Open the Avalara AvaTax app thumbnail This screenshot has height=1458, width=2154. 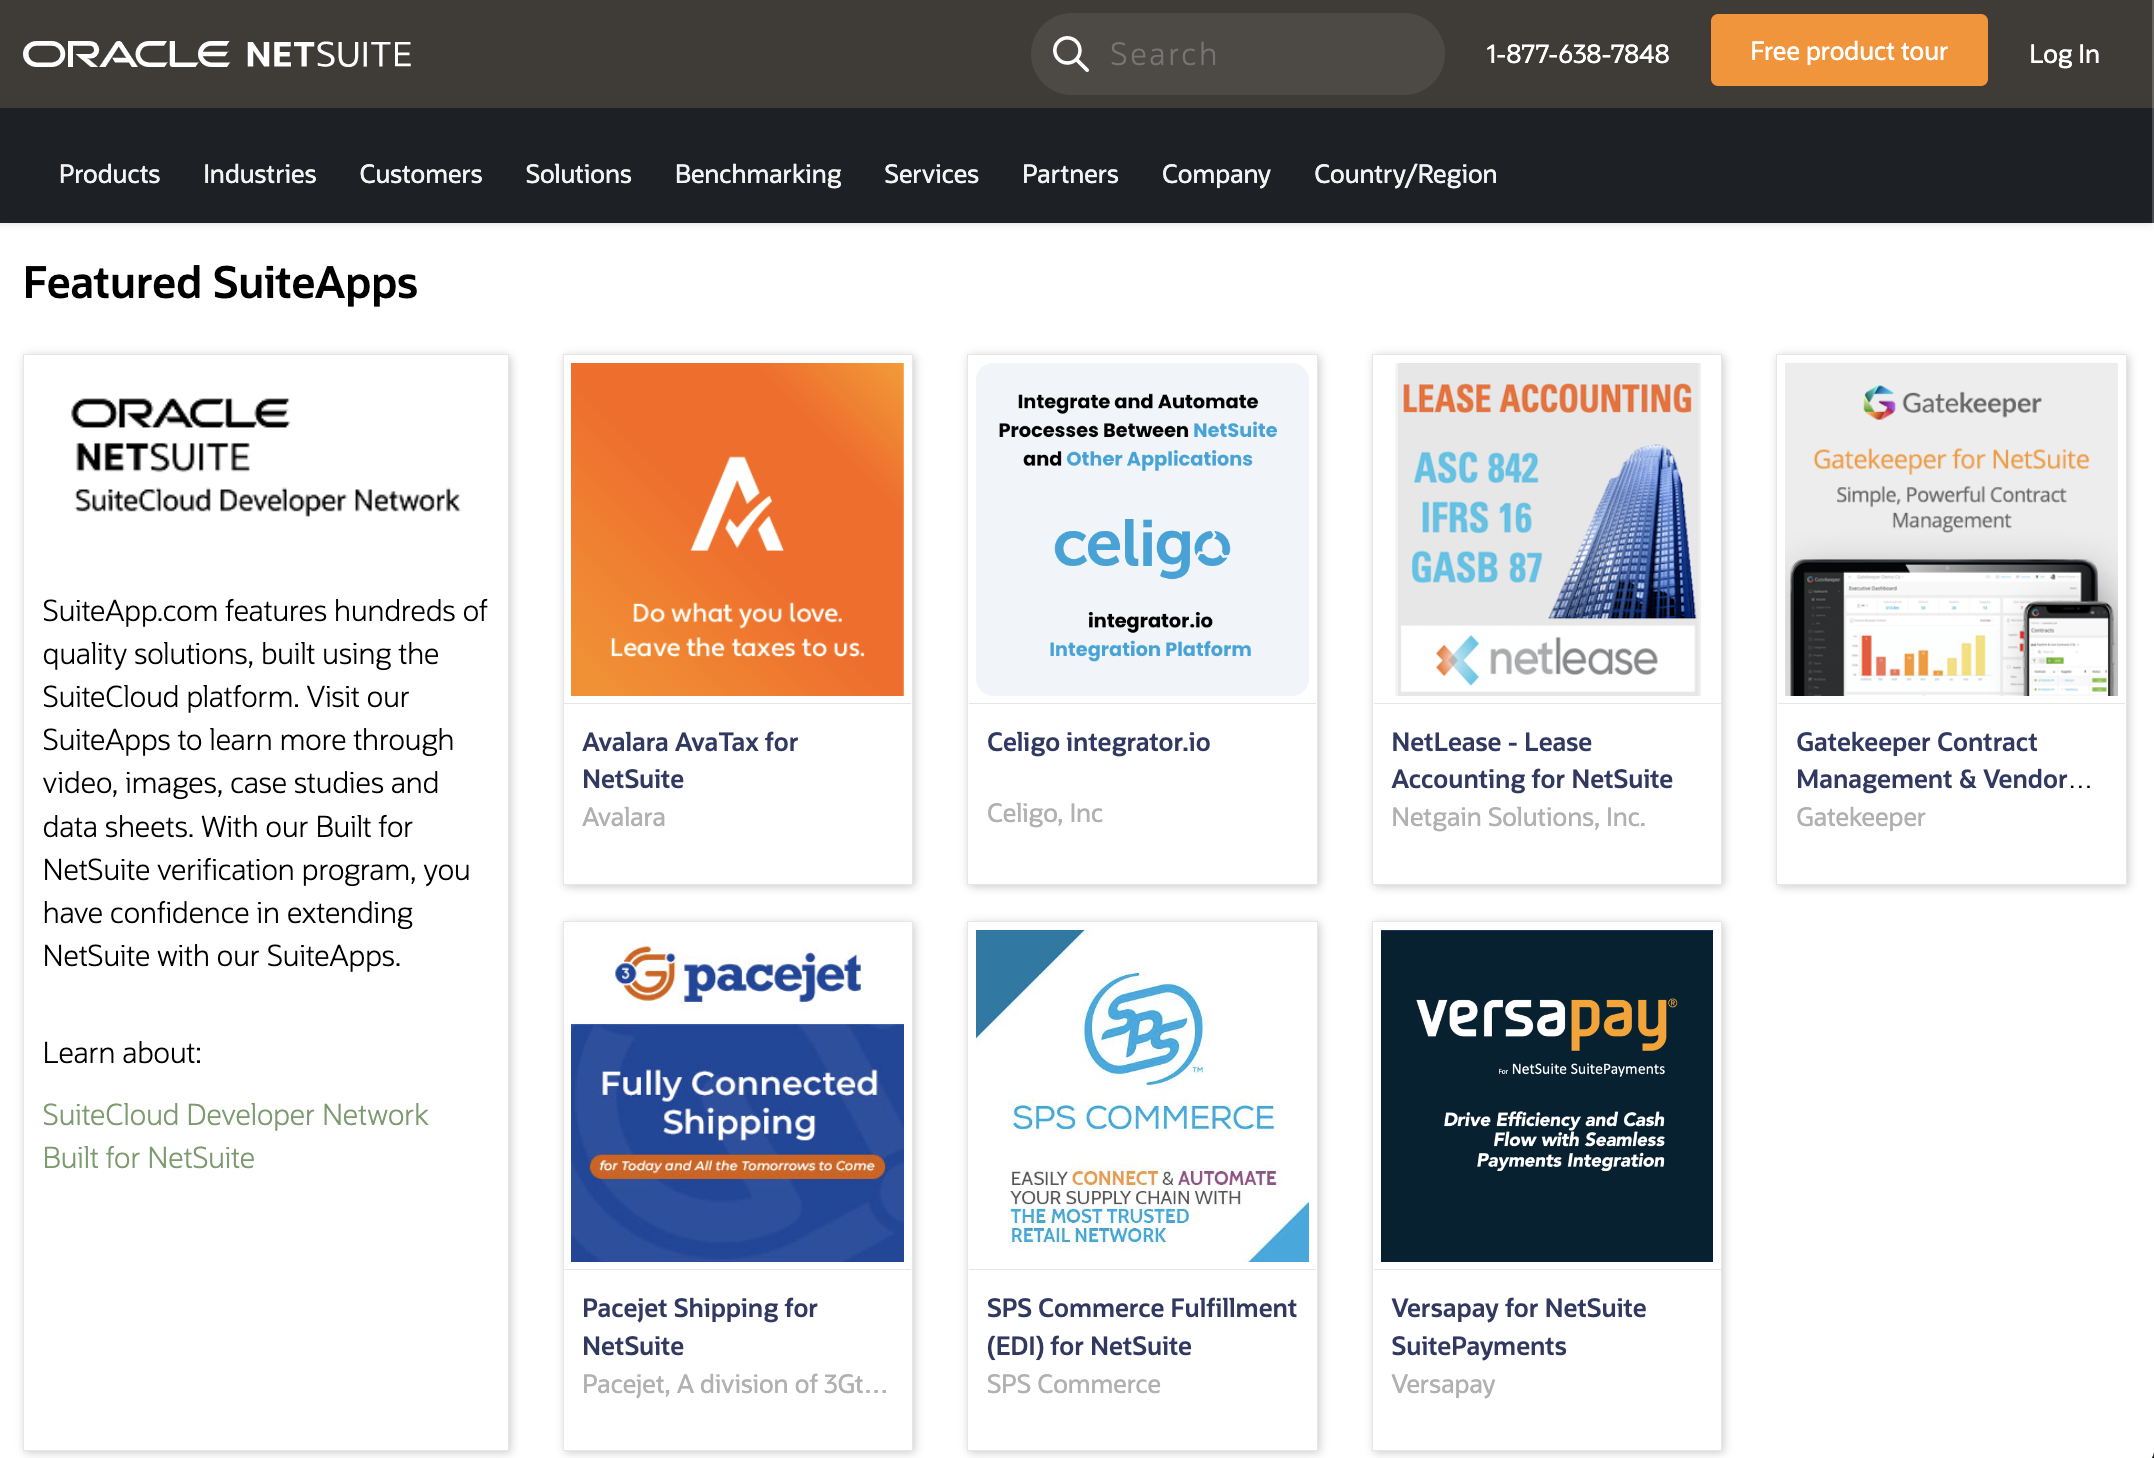[x=737, y=528]
